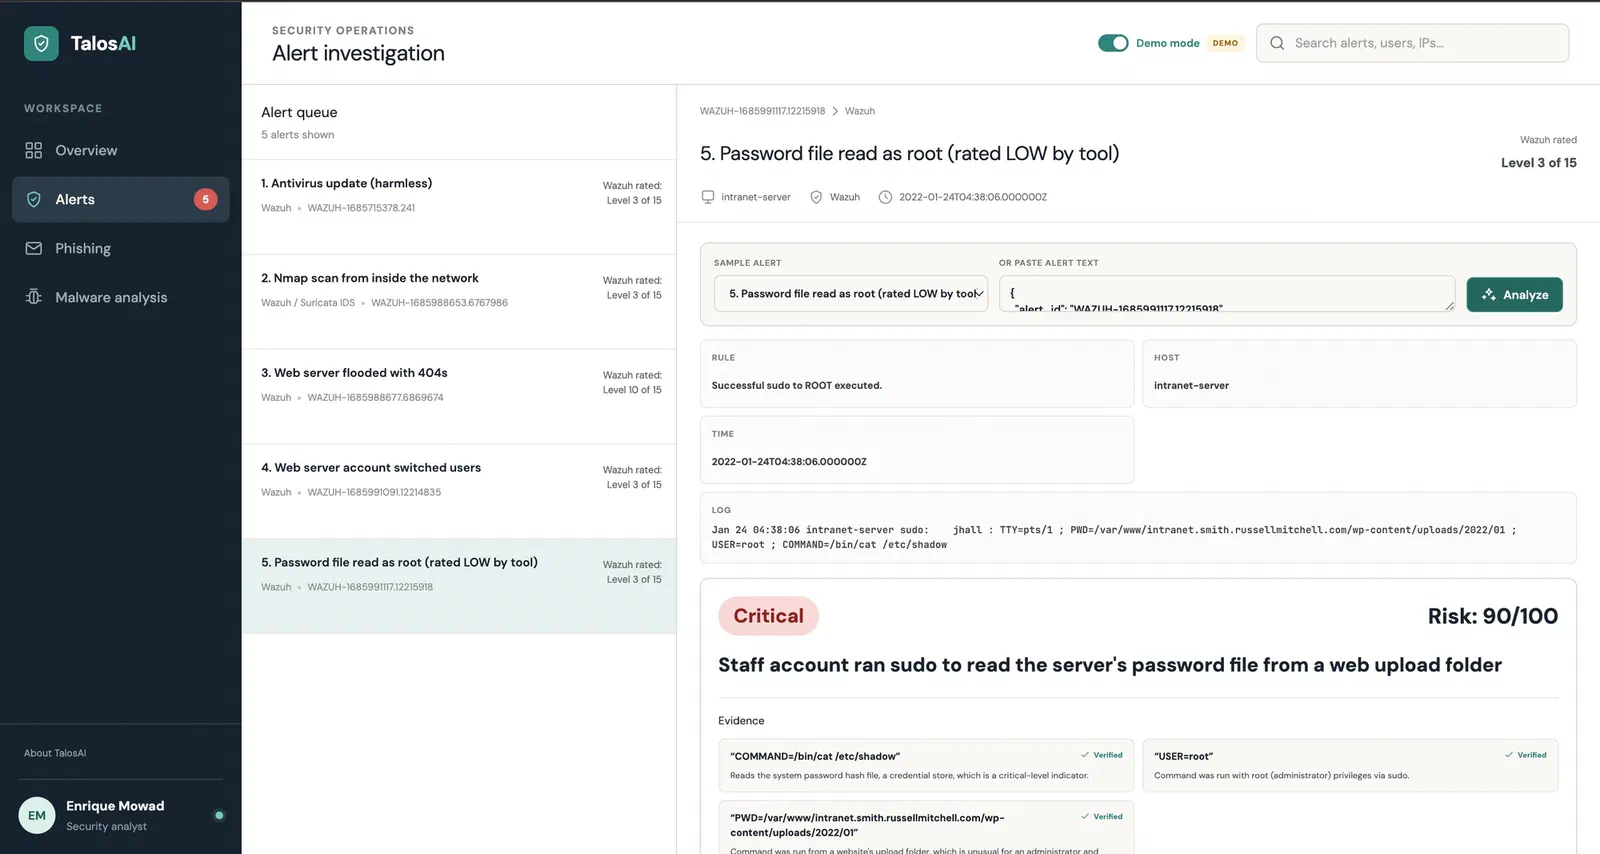This screenshot has width=1600, height=854.
Task: Click the Rule card: Successful sudo to ROOT executed
Action: point(917,374)
